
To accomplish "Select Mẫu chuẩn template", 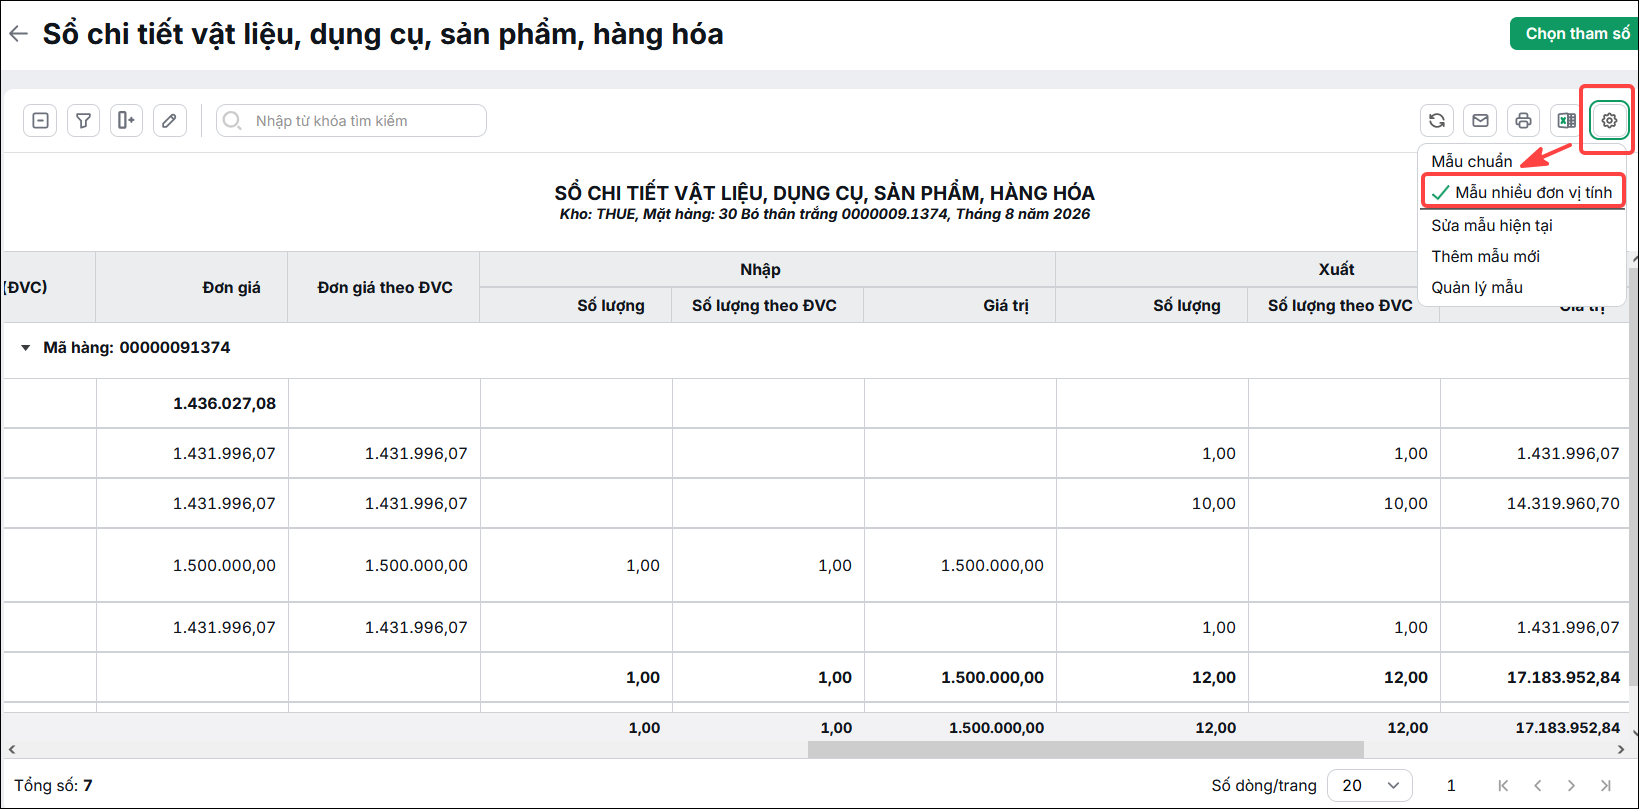I will pos(1472,161).
